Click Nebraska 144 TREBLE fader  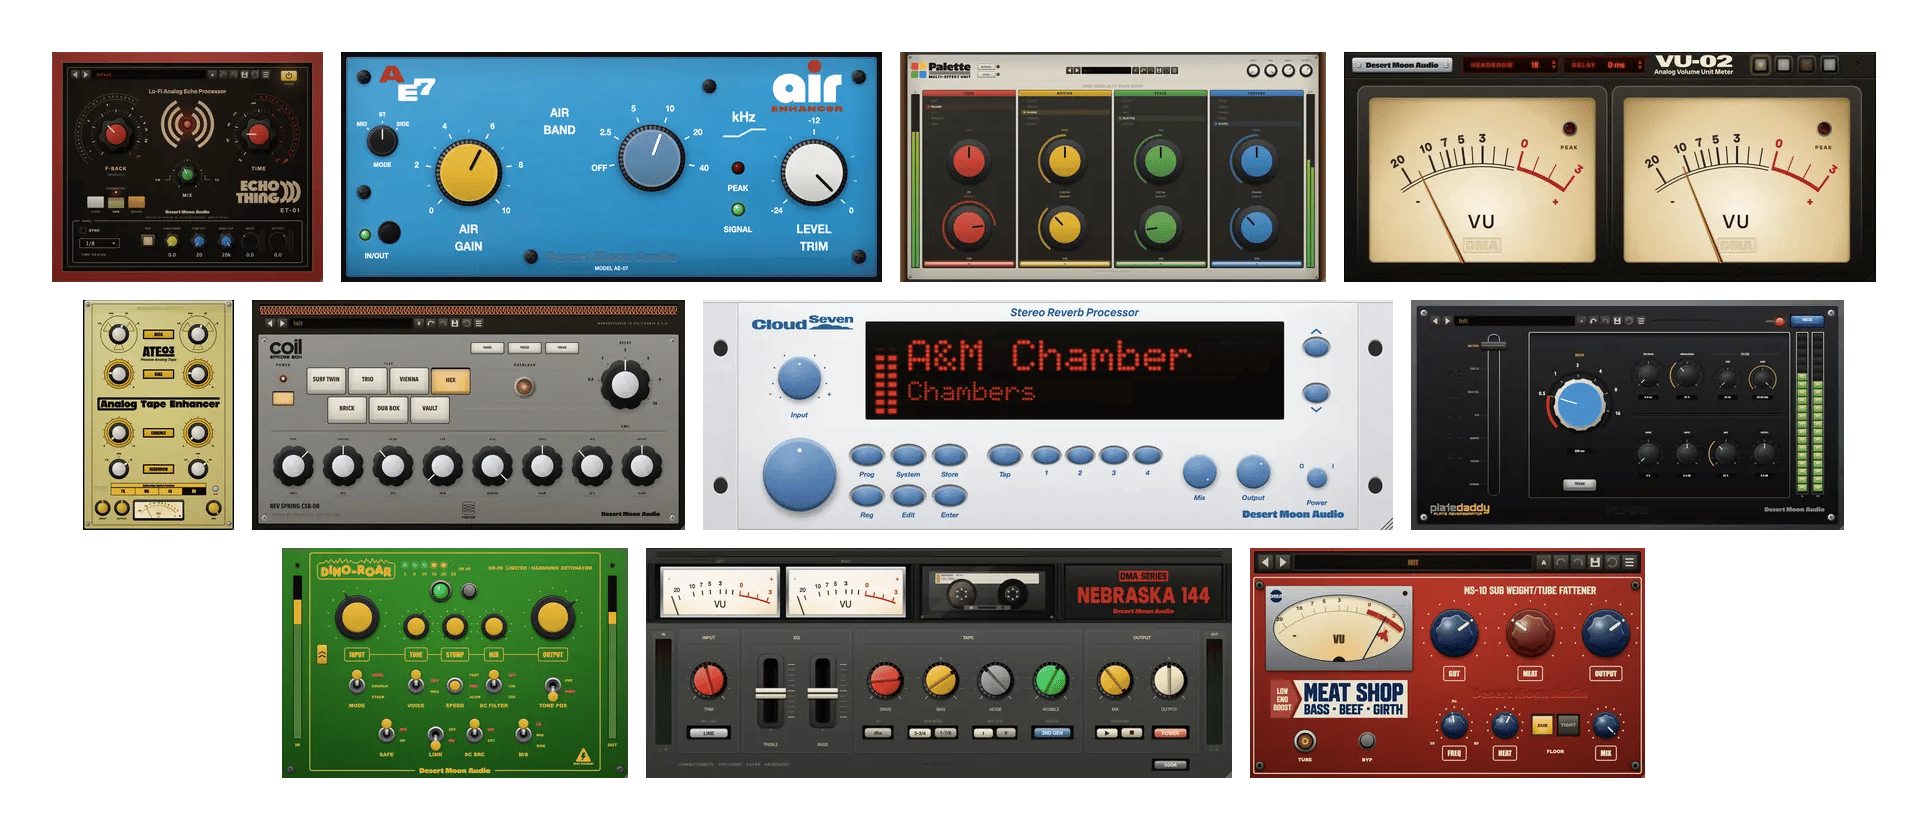[769, 694]
